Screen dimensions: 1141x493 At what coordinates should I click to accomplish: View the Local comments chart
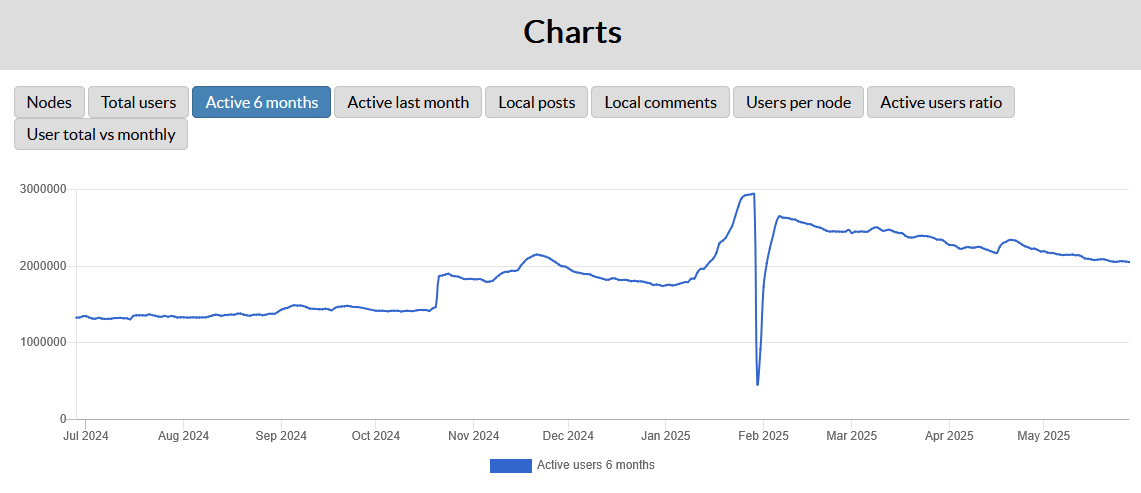(661, 102)
